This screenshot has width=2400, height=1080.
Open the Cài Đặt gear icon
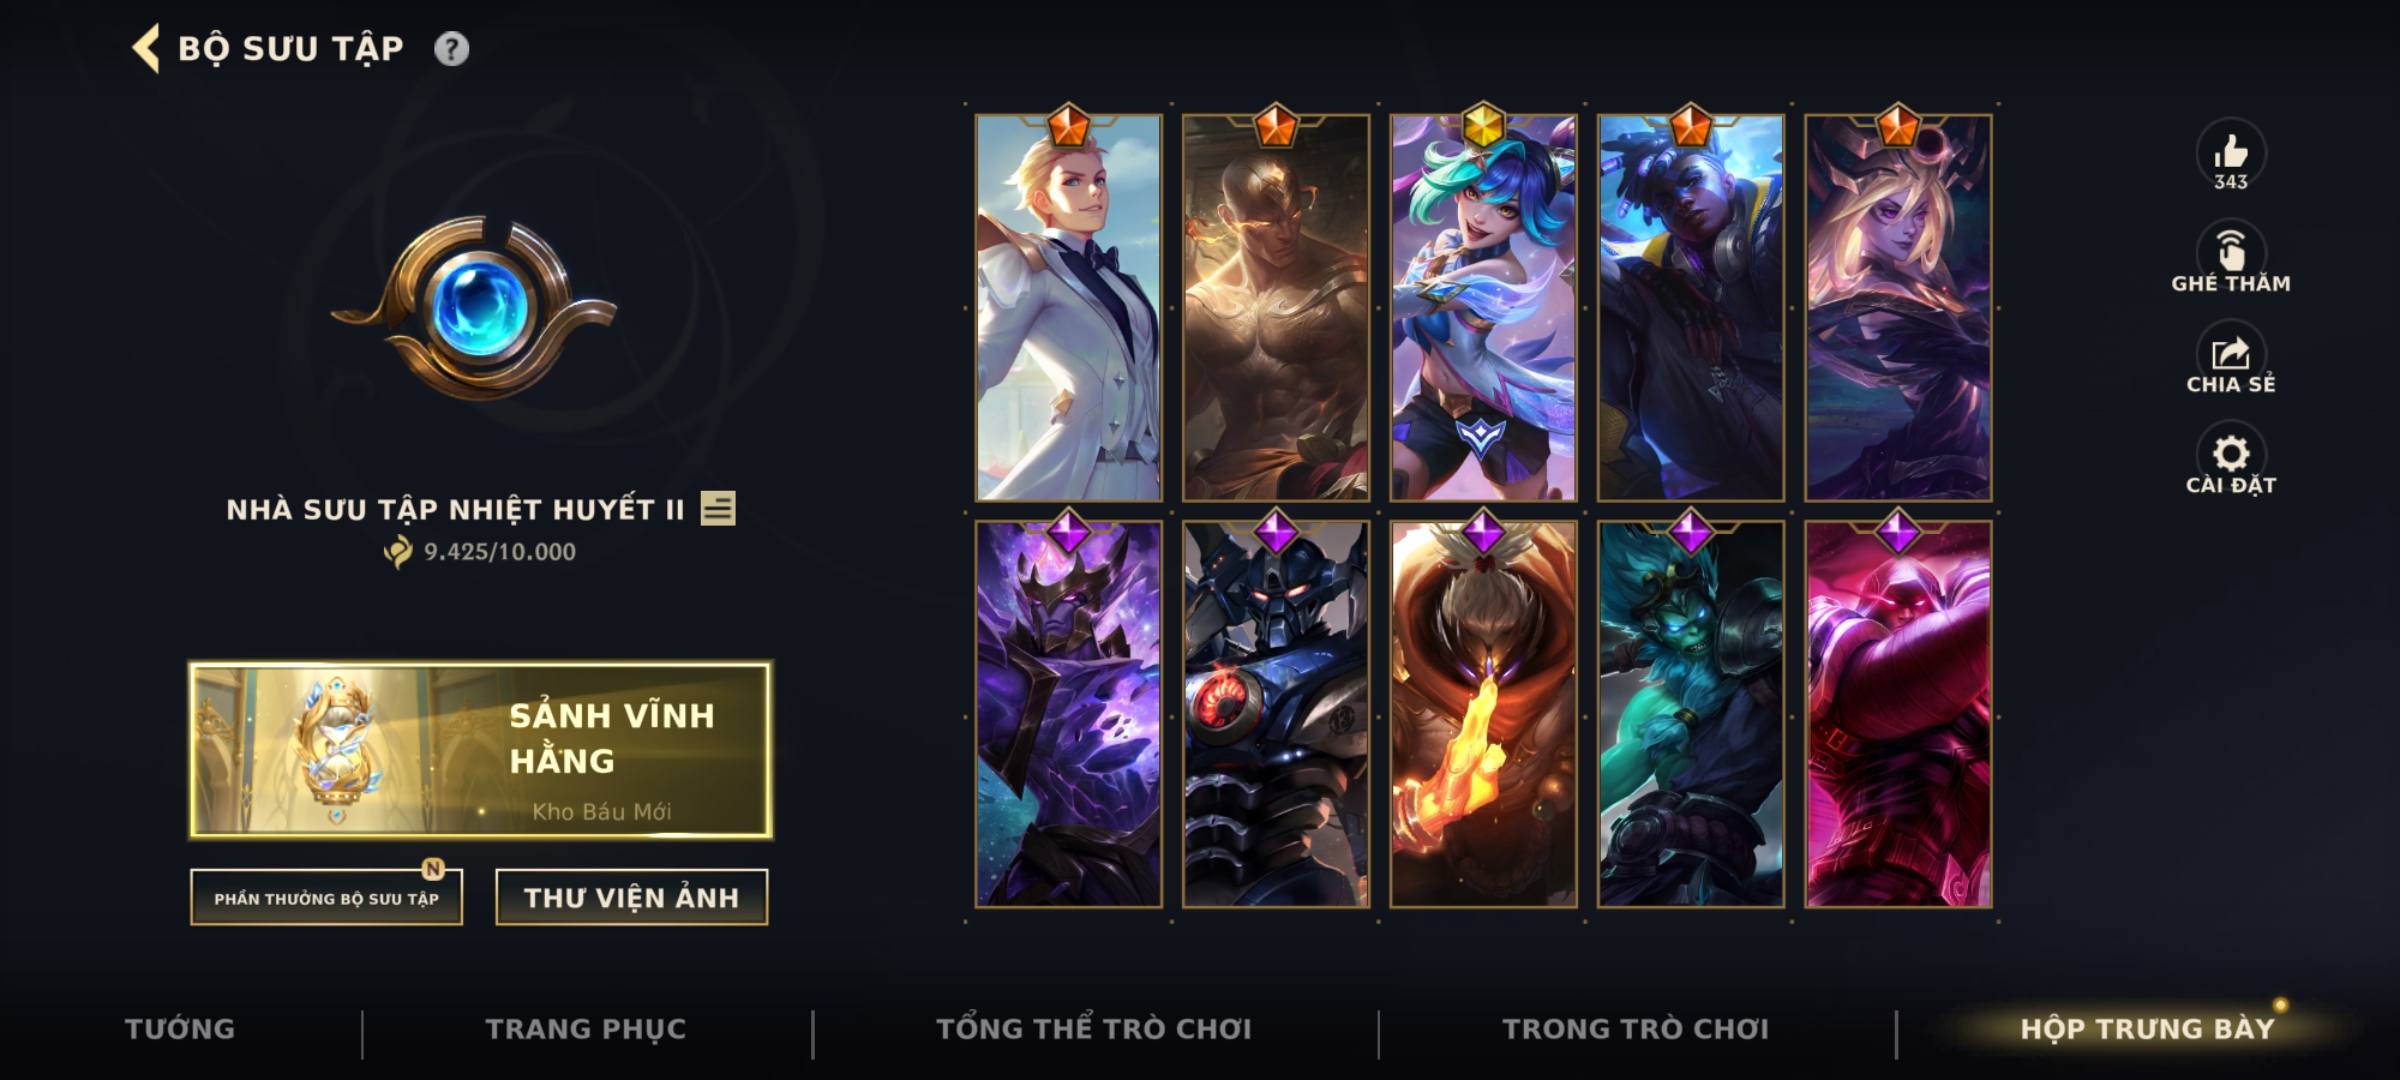(2230, 453)
